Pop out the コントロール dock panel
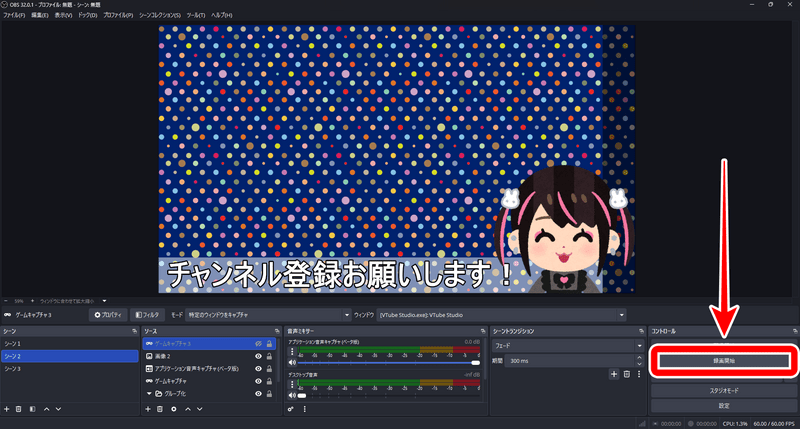This screenshot has height=429, width=800. 795,332
